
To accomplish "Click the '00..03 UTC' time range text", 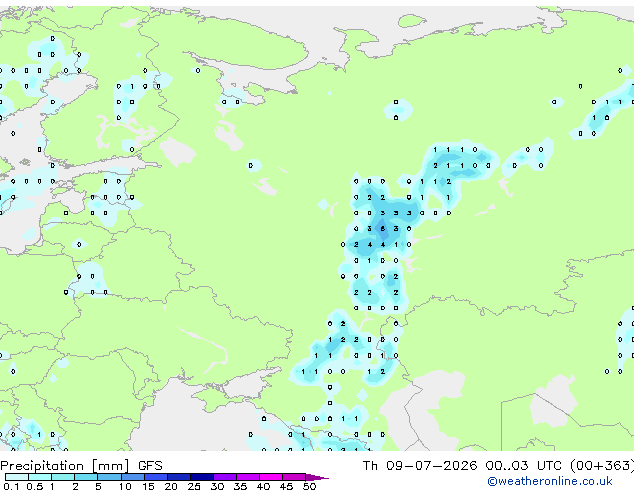I will (523, 466).
